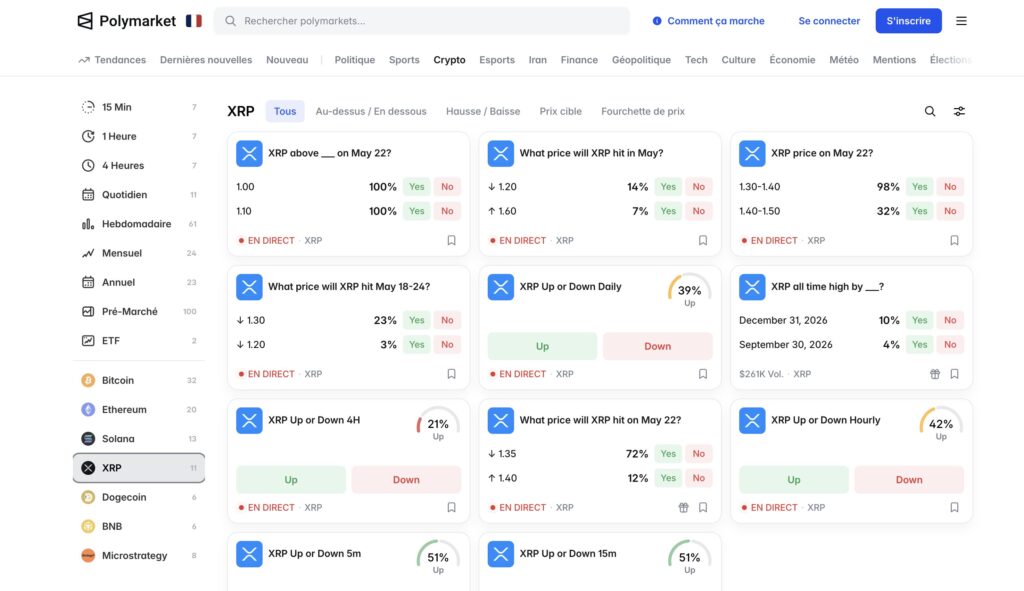
Task: Open the Hebdomadaire sidebar category
Action: [138, 224]
